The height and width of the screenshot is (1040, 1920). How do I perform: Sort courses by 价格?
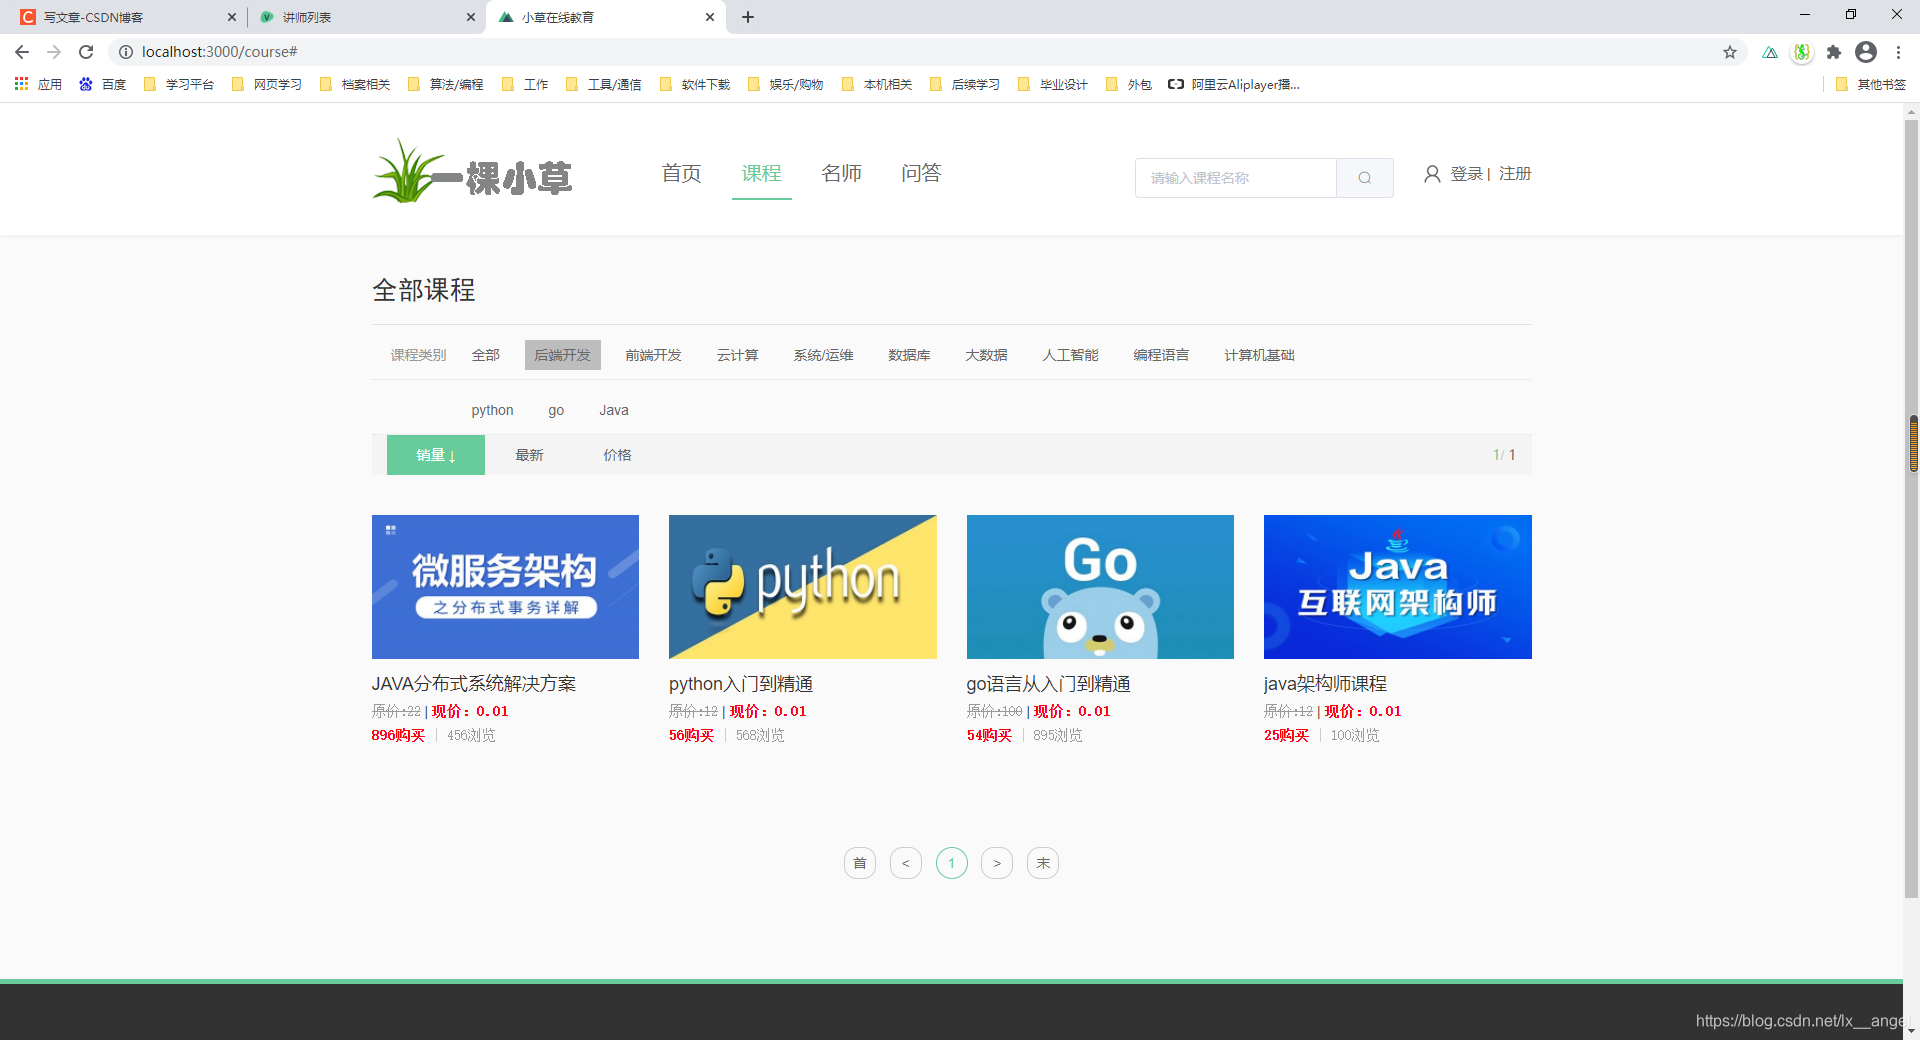(x=618, y=455)
